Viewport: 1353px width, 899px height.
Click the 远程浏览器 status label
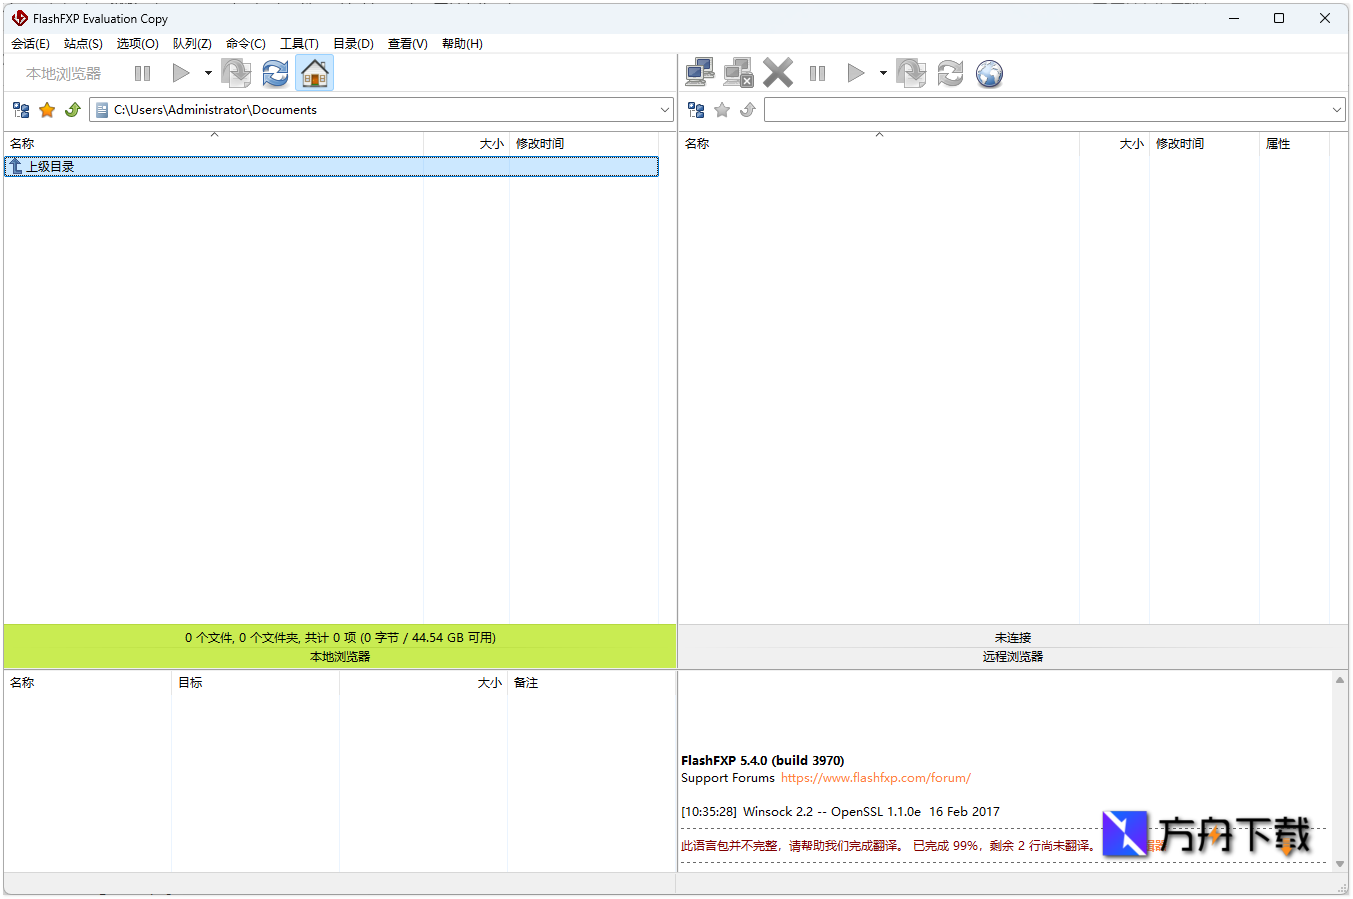(x=1013, y=657)
